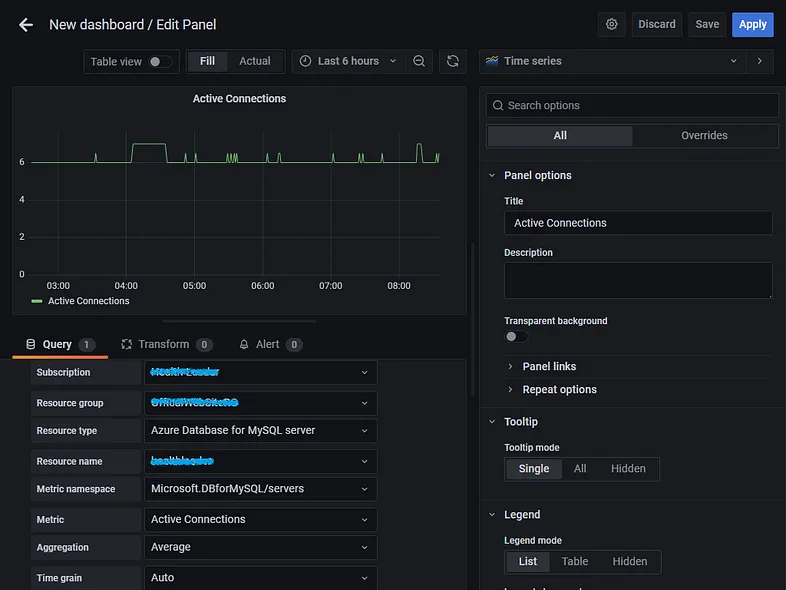Set Tooltip mode to Single

tap(533, 469)
